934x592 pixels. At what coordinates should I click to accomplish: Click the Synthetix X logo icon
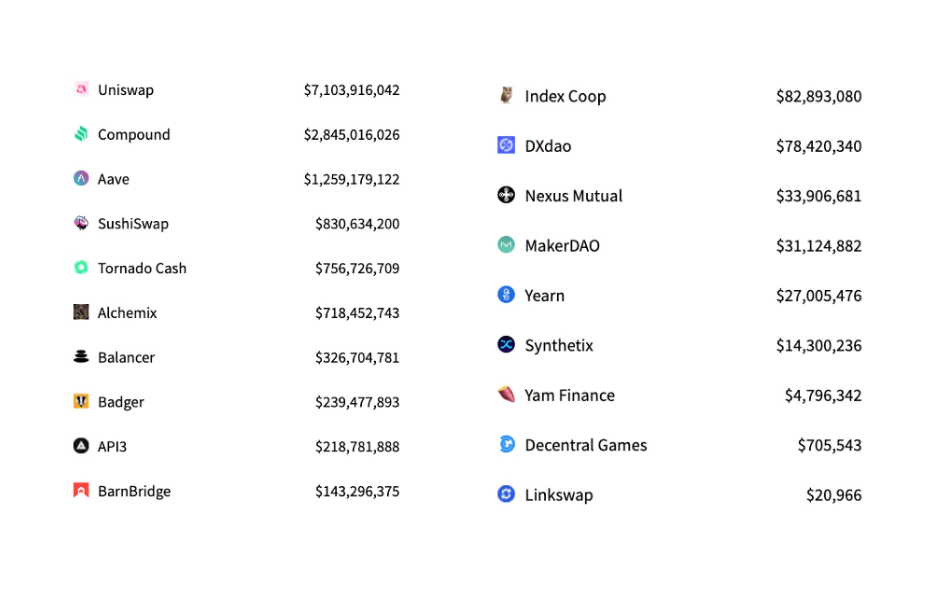point(506,345)
